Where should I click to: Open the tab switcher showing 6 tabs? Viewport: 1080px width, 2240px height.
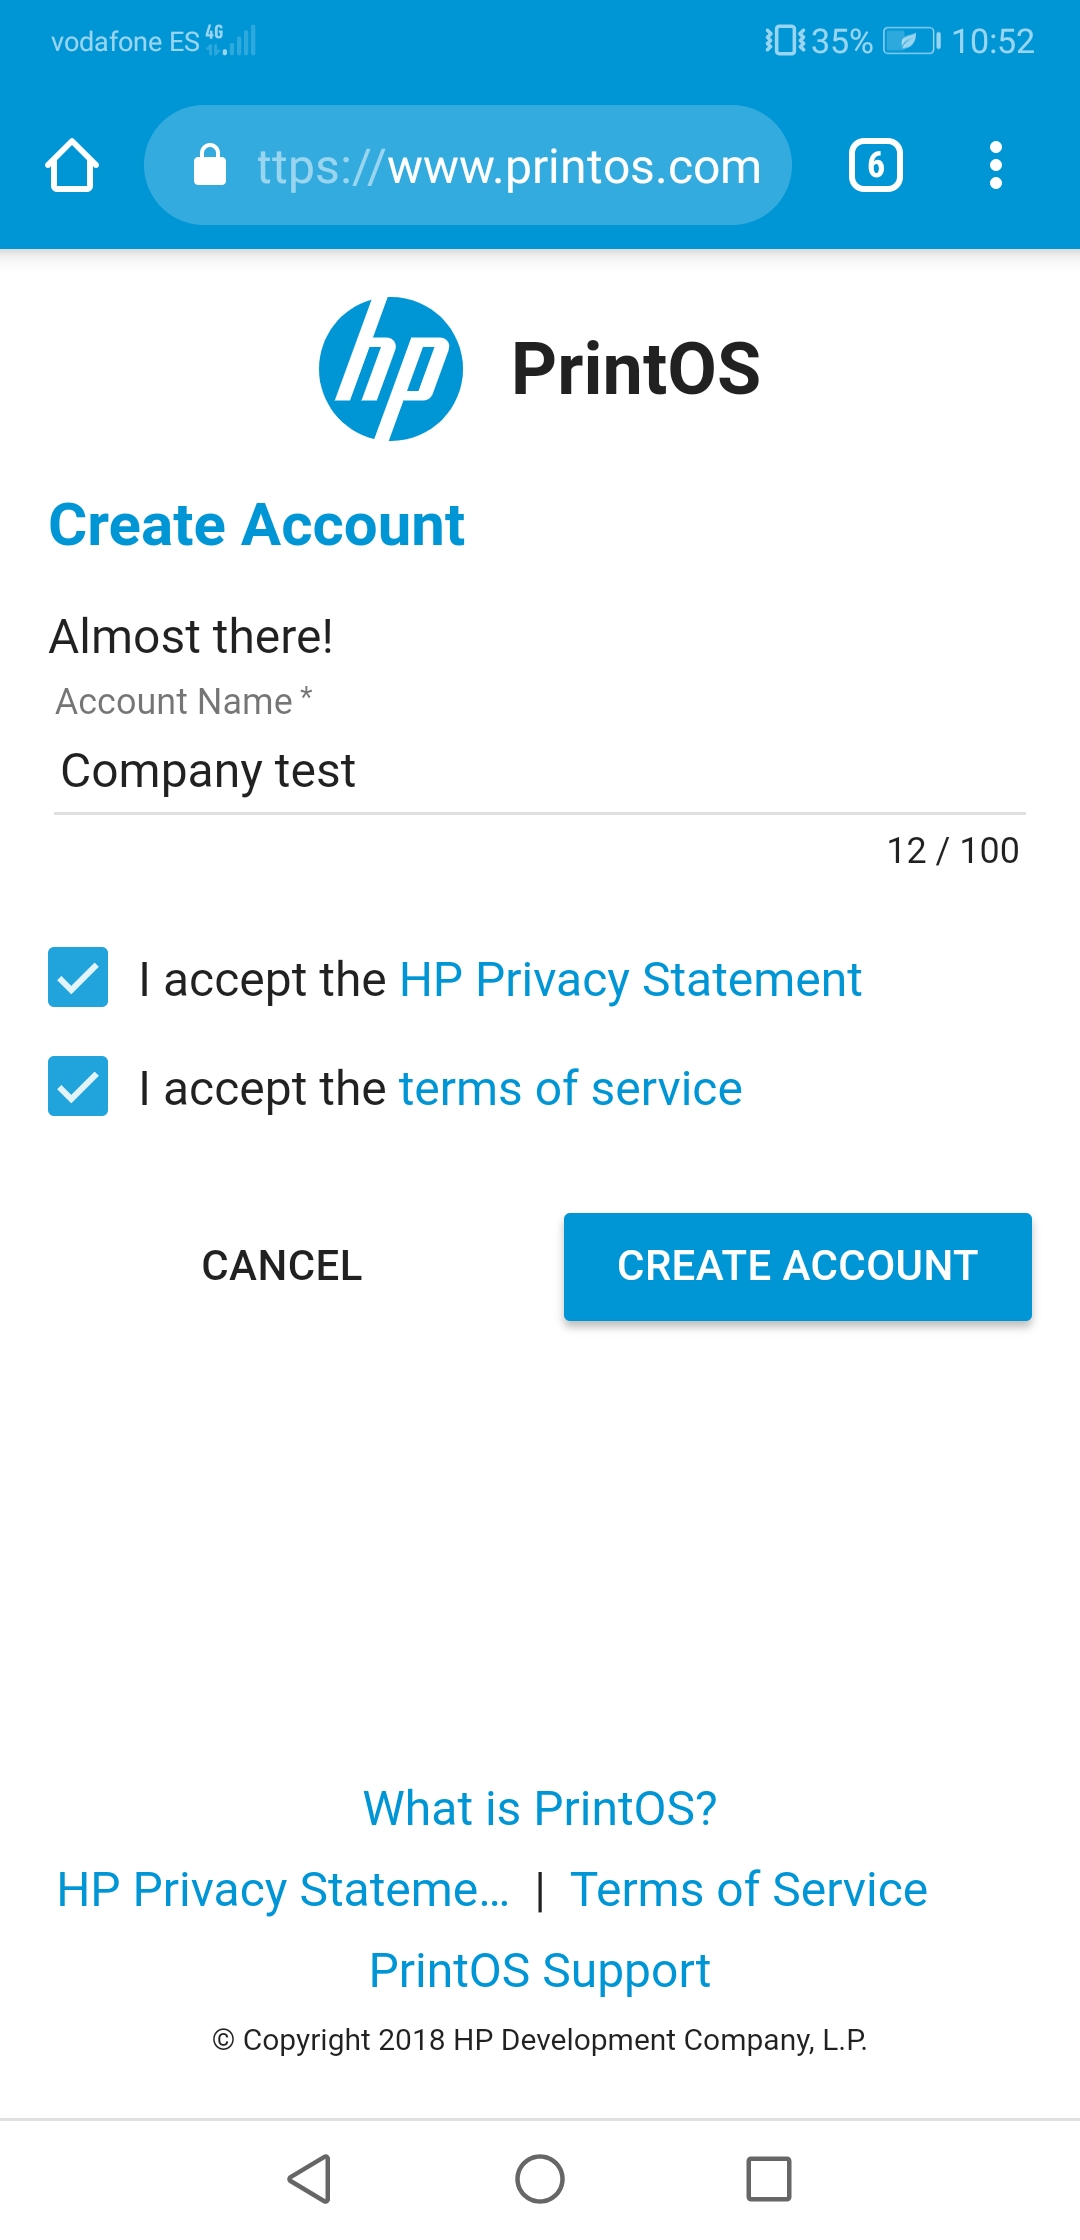coord(876,165)
